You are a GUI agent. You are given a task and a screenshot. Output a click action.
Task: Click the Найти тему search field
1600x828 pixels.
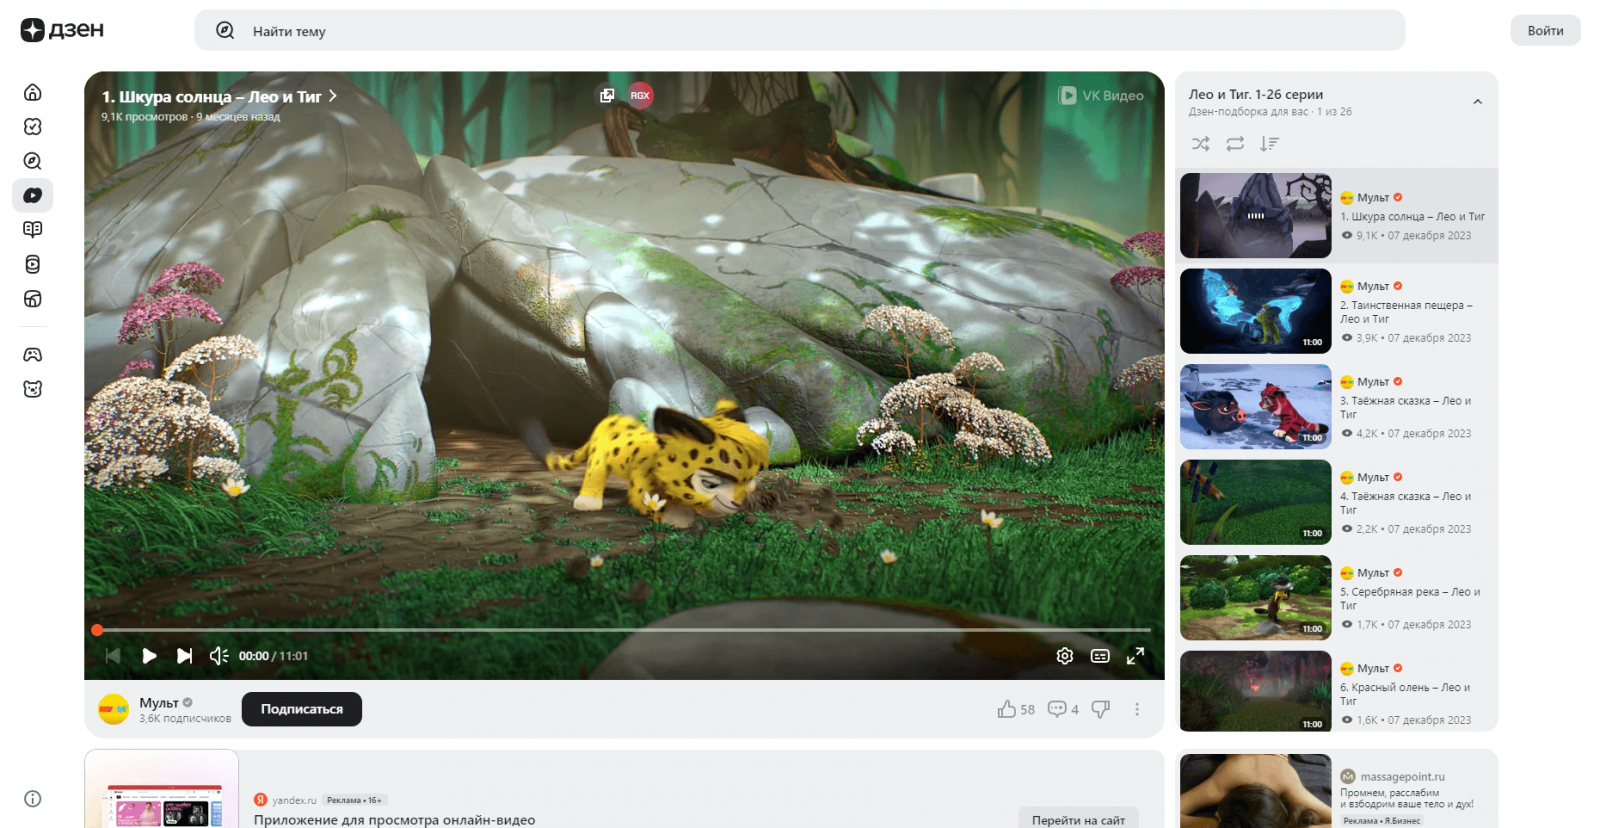click(800, 31)
